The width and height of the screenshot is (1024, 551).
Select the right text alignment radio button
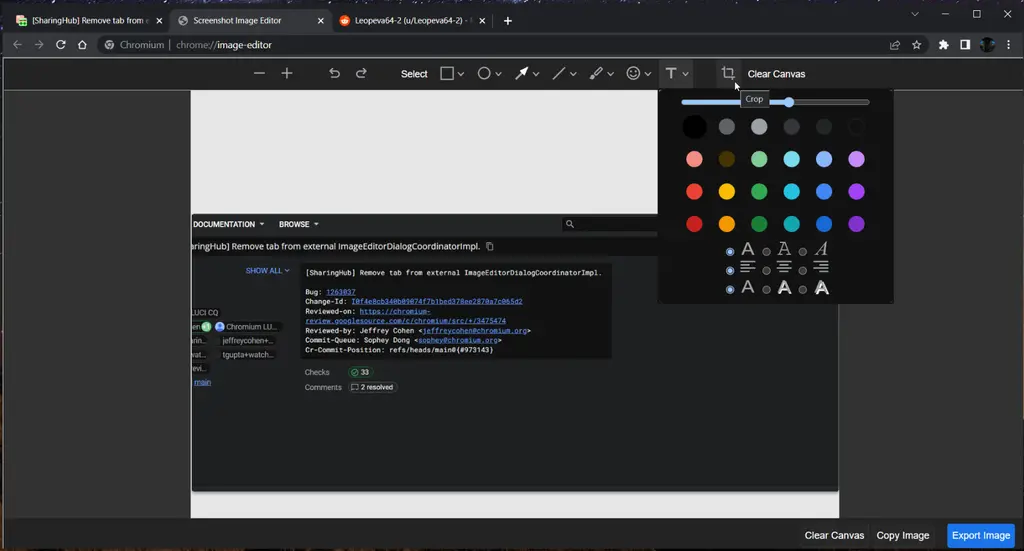(803, 270)
